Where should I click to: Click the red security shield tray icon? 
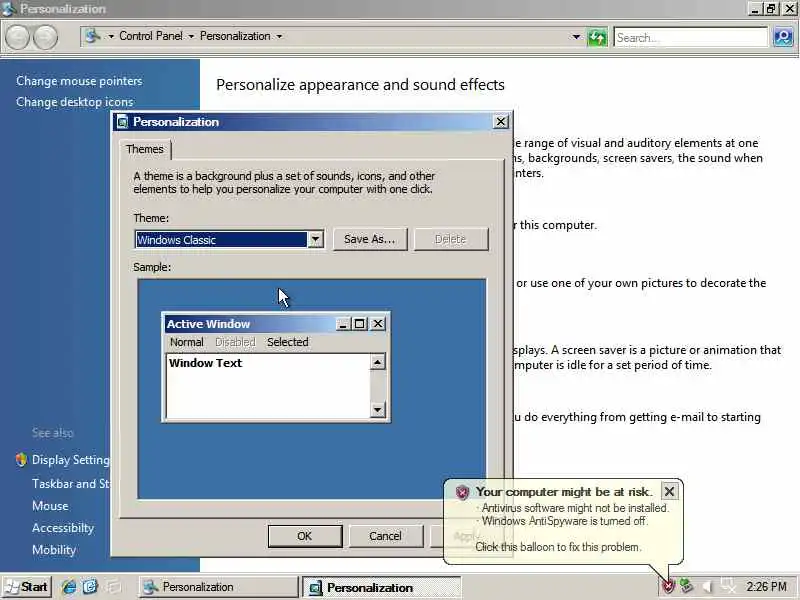668,587
